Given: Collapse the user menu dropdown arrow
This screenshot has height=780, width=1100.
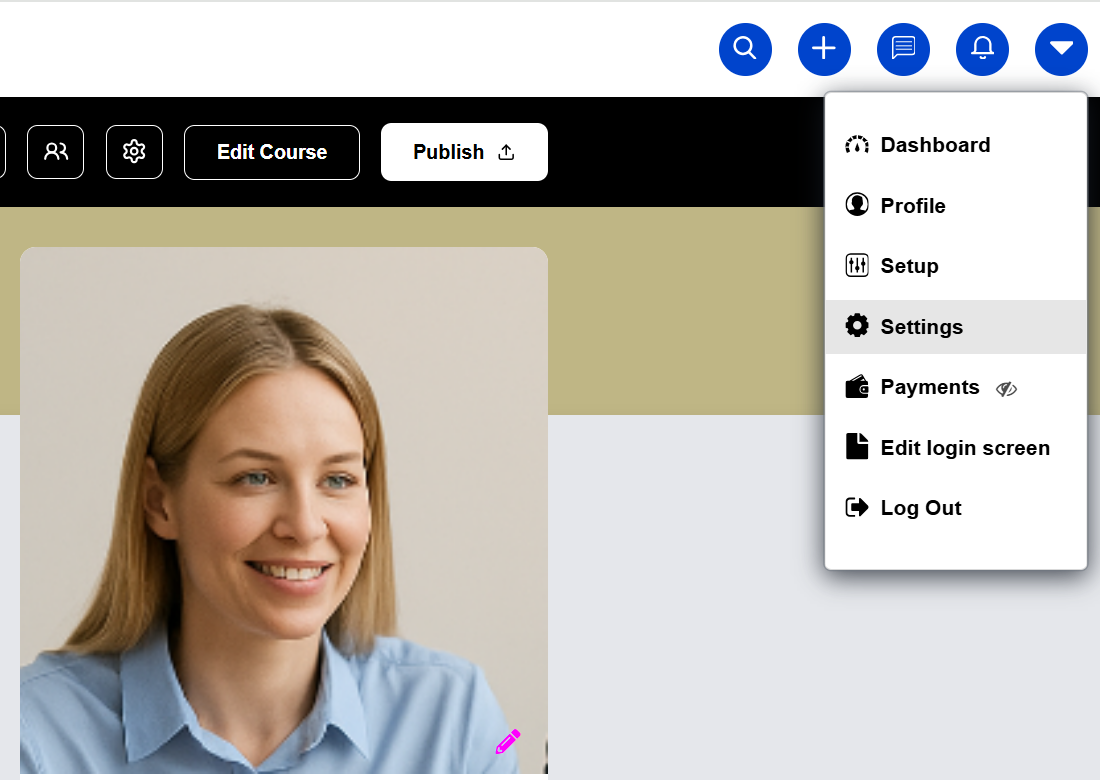Looking at the screenshot, I should 1061,49.
